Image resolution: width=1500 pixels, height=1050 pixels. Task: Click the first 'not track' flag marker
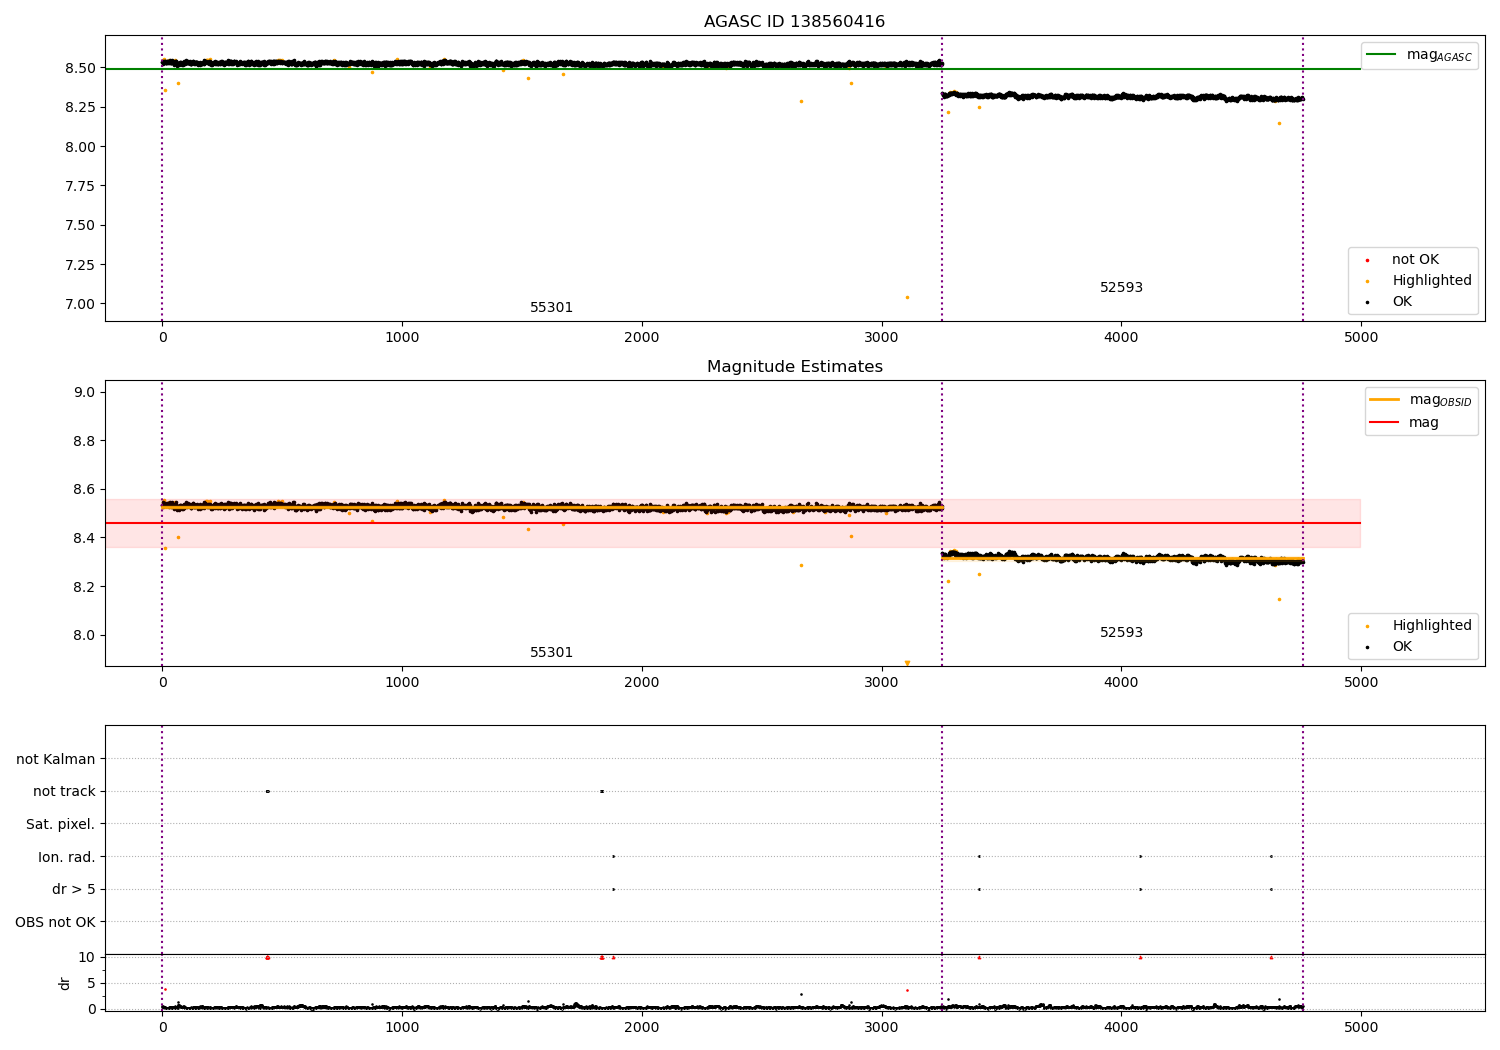click(x=267, y=791)
